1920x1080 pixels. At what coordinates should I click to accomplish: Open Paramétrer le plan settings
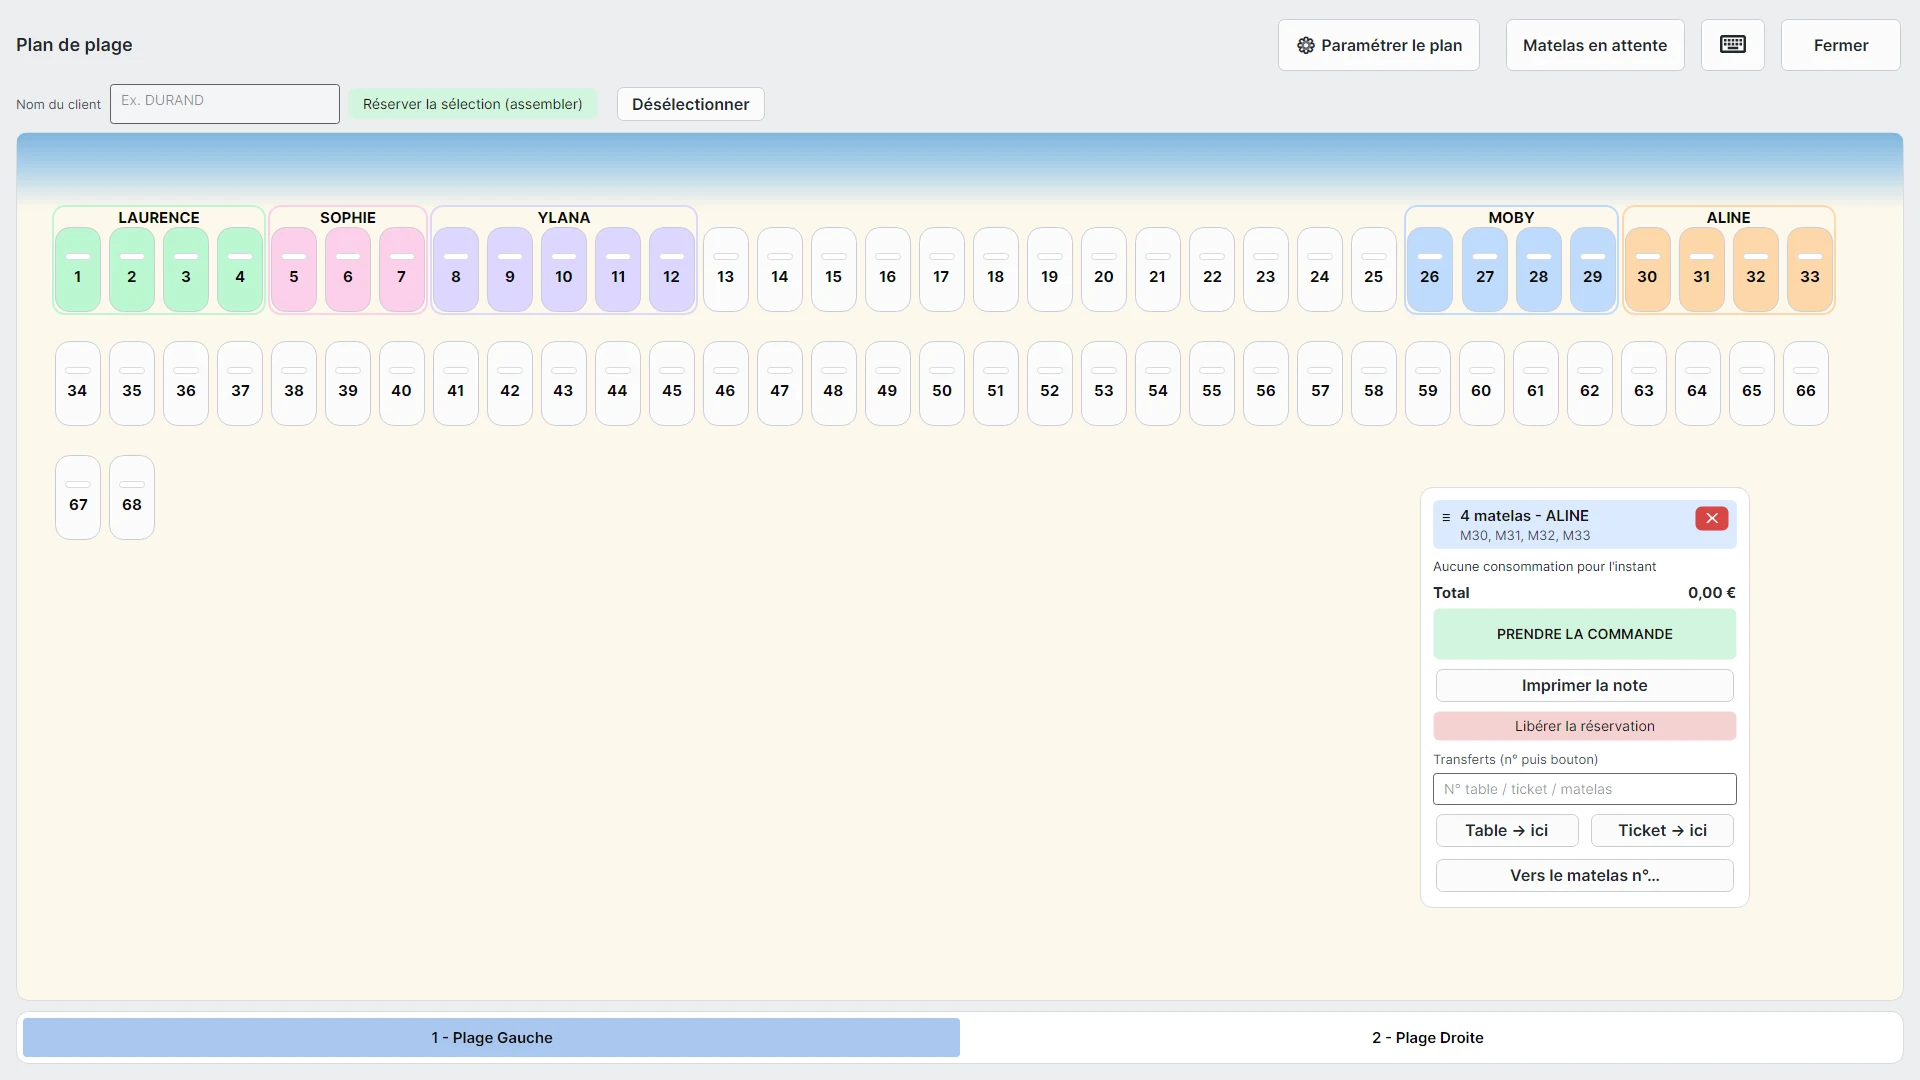pyautogui.click(x=1379, y=45)
